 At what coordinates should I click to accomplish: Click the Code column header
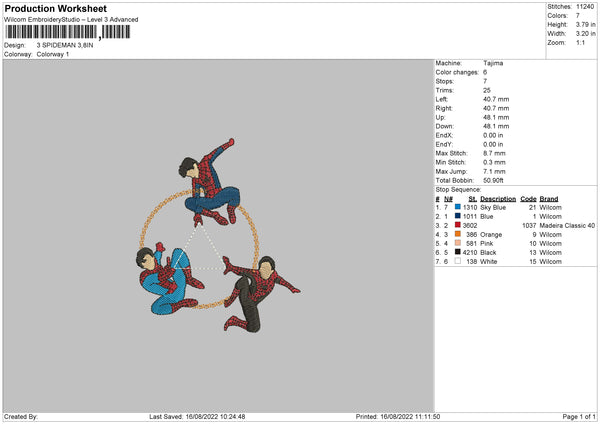pos(528,199)
